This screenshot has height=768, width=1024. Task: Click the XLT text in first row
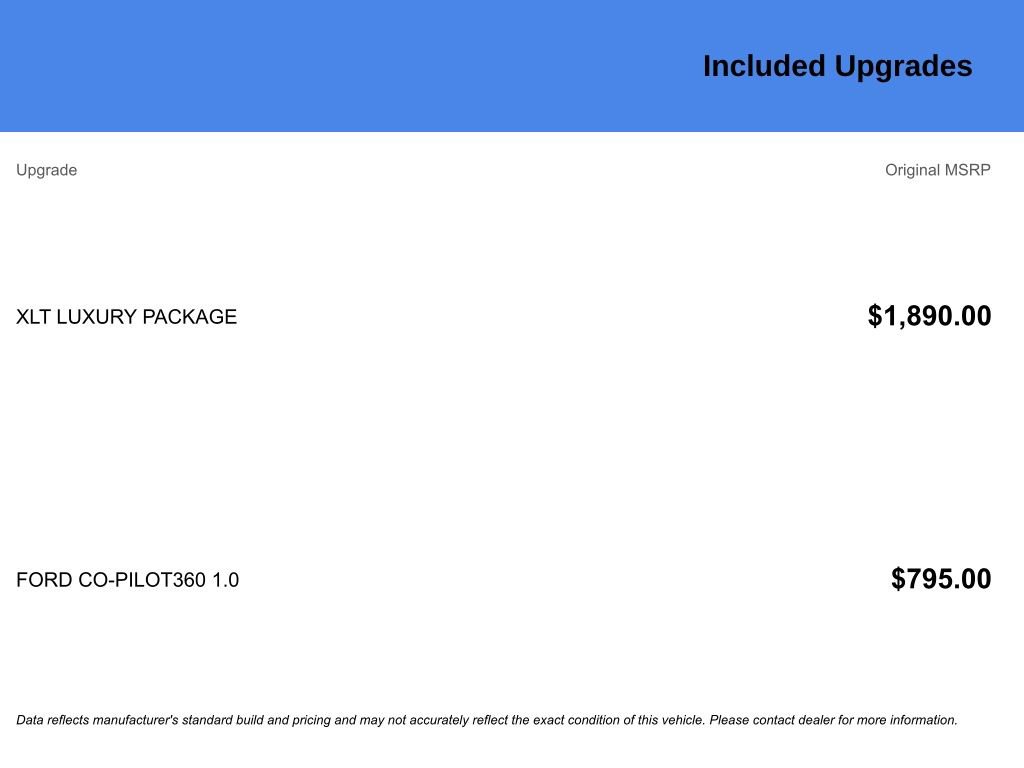coord(33,317)
